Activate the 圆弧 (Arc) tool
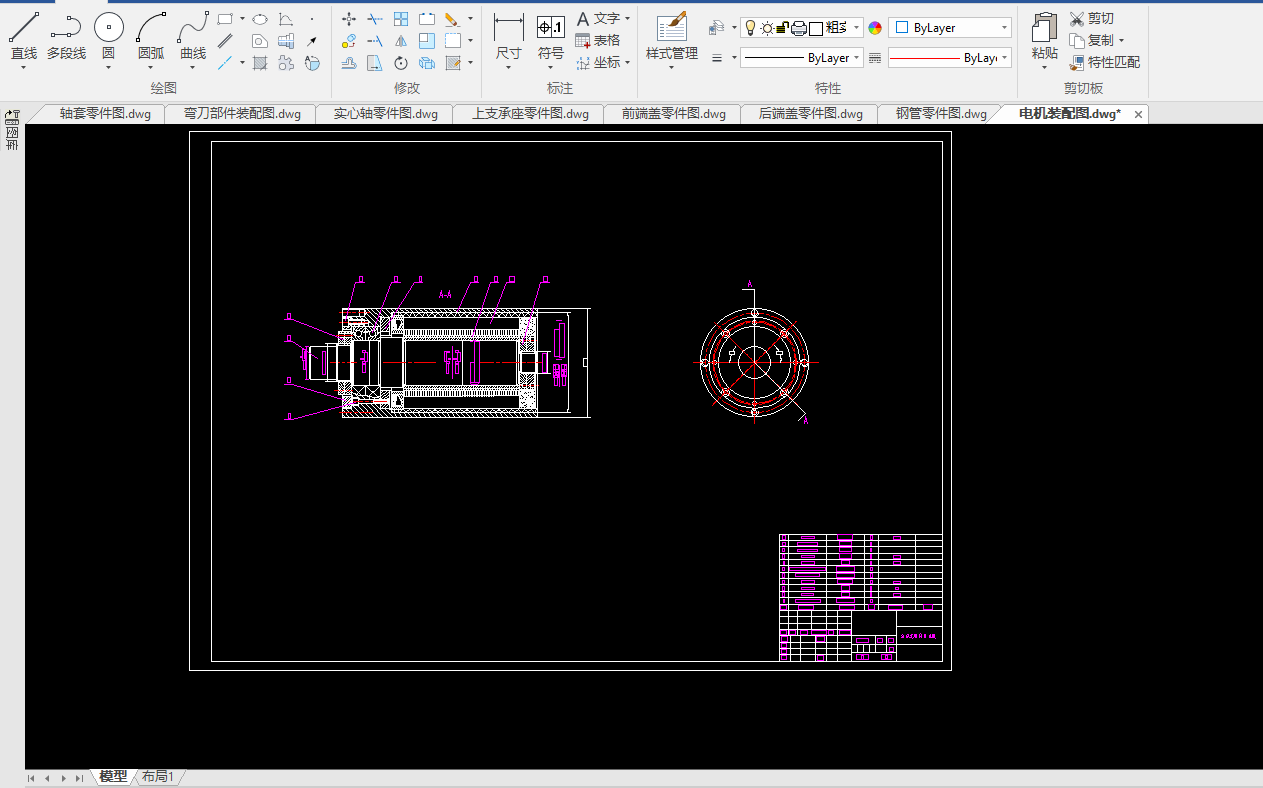The height and width of the screenshot is (788, 1263). [x=151, y=28]
